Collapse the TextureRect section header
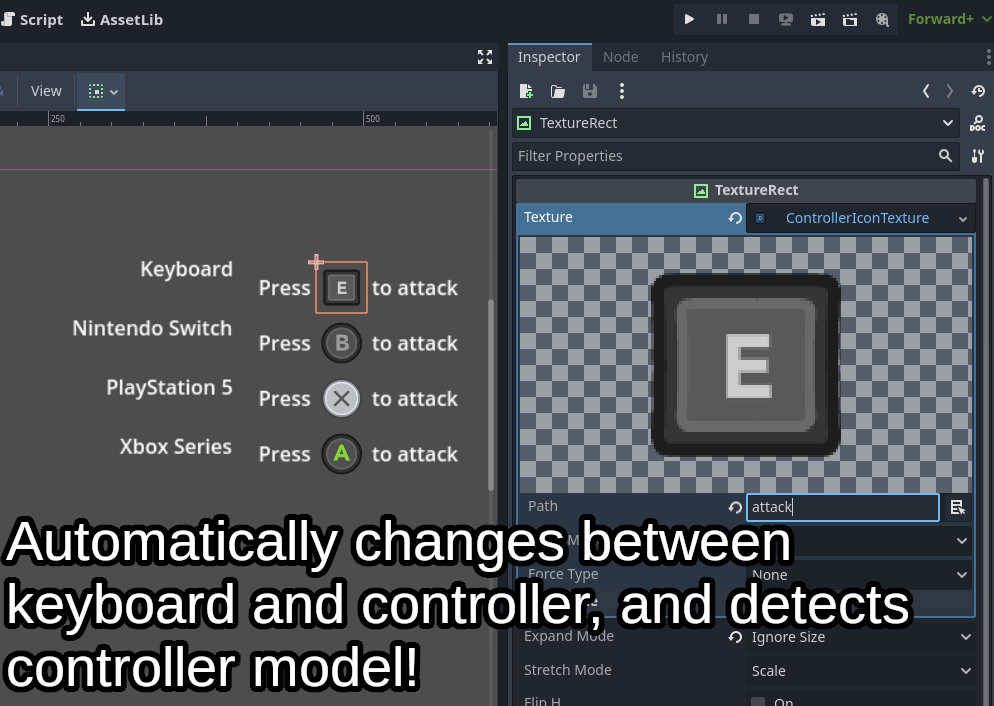 746,190
